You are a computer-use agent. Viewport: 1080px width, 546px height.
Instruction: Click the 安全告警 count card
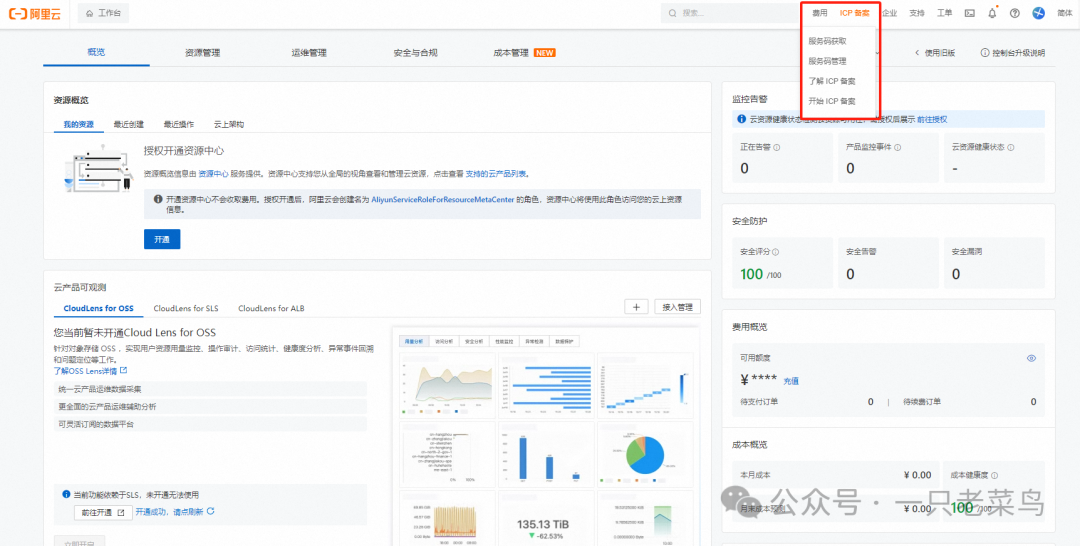(889, 264)
